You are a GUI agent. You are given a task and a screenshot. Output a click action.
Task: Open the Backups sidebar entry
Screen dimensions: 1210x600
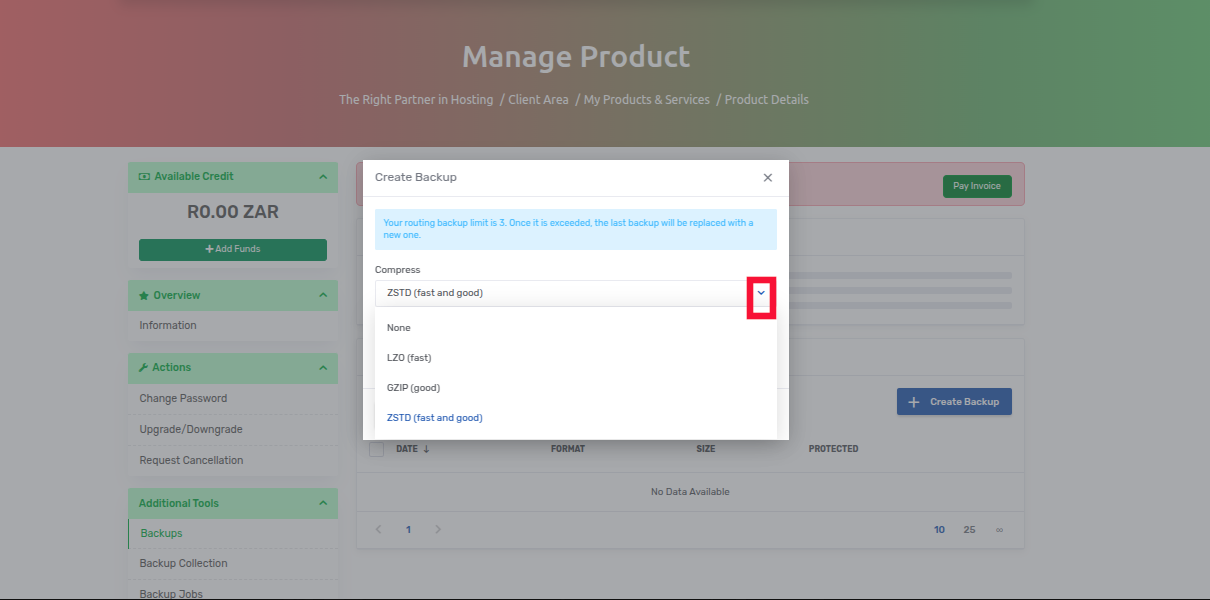[160, 533]
